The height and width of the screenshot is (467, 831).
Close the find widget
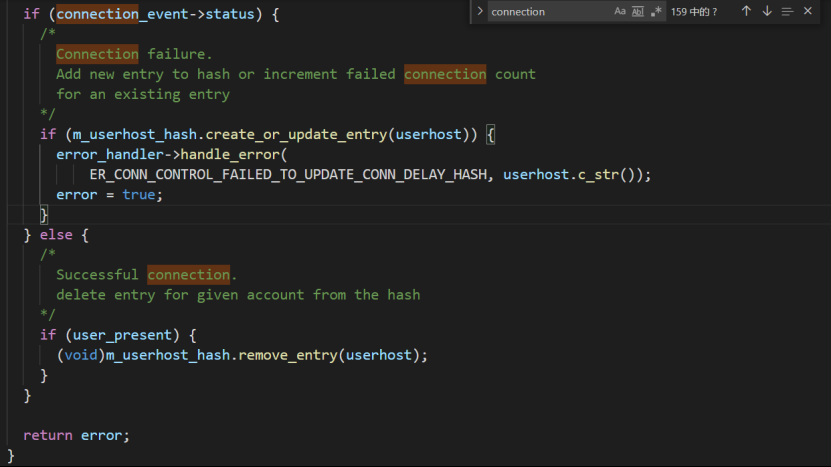[x=808, y=11]
